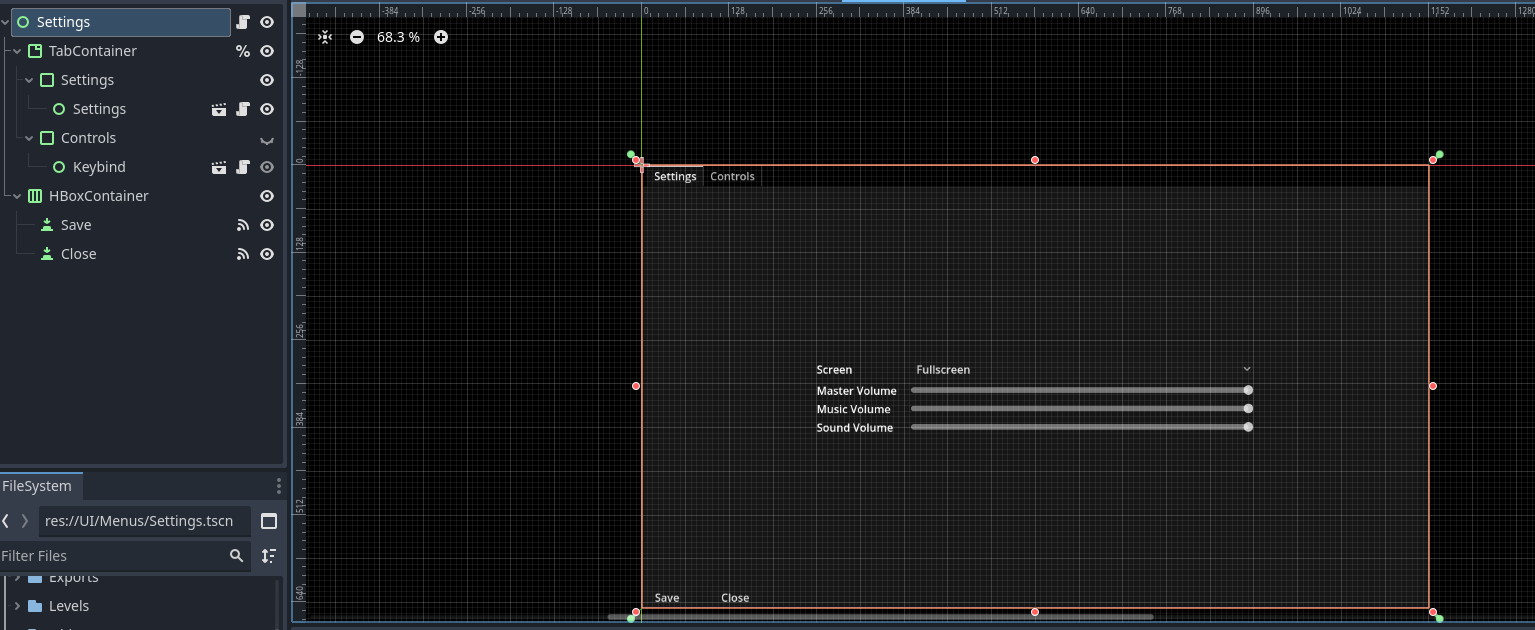Click Close button in viewport preview

(735, 598)
